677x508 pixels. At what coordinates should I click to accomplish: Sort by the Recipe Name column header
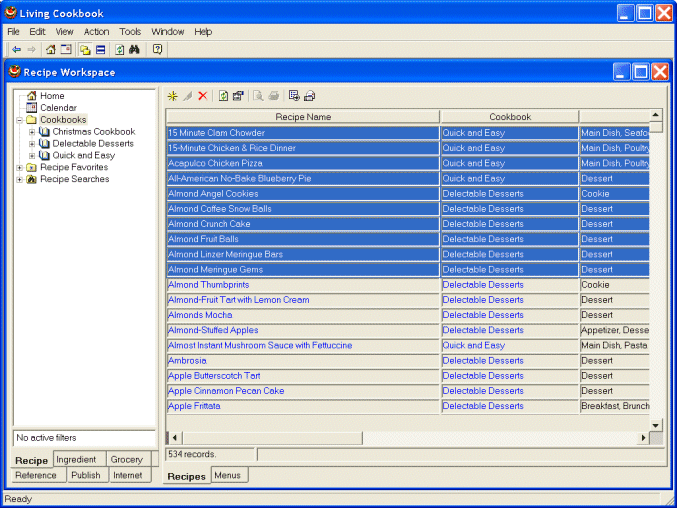(303, 117)
